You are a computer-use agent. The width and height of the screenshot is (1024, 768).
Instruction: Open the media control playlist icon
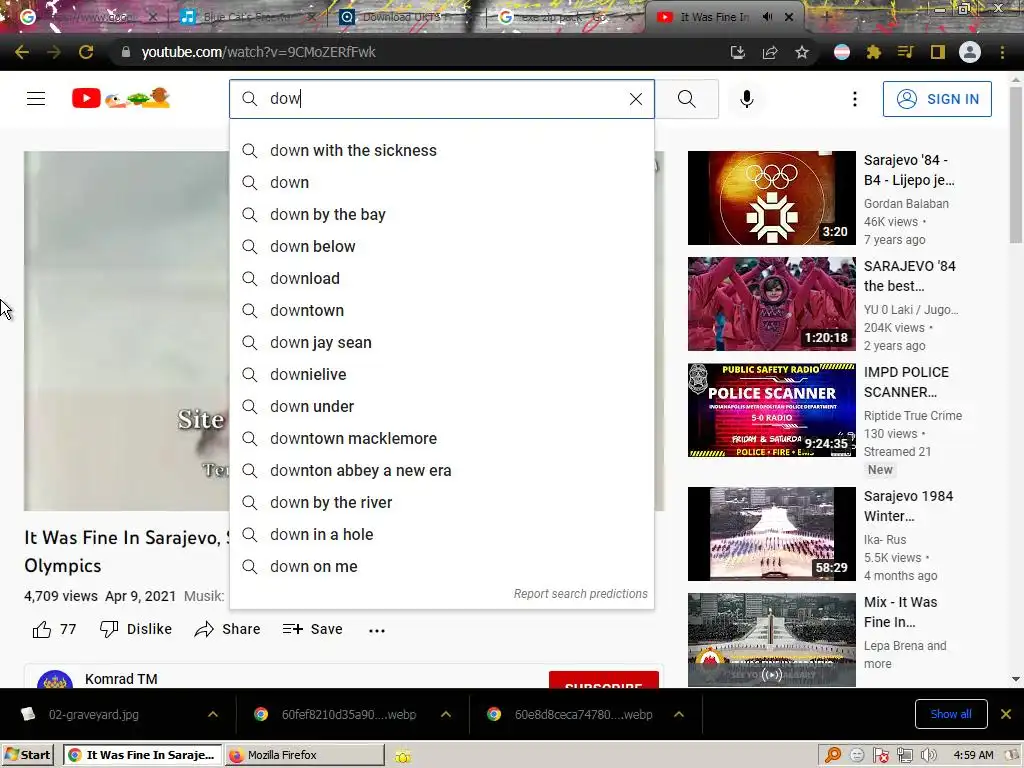[906, 52]
